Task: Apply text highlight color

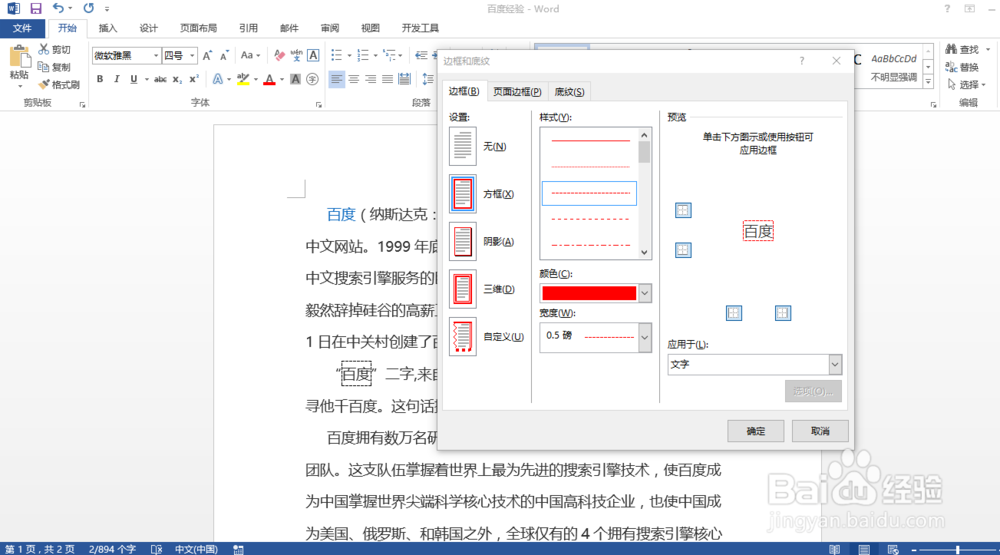Action: [243, 79]
